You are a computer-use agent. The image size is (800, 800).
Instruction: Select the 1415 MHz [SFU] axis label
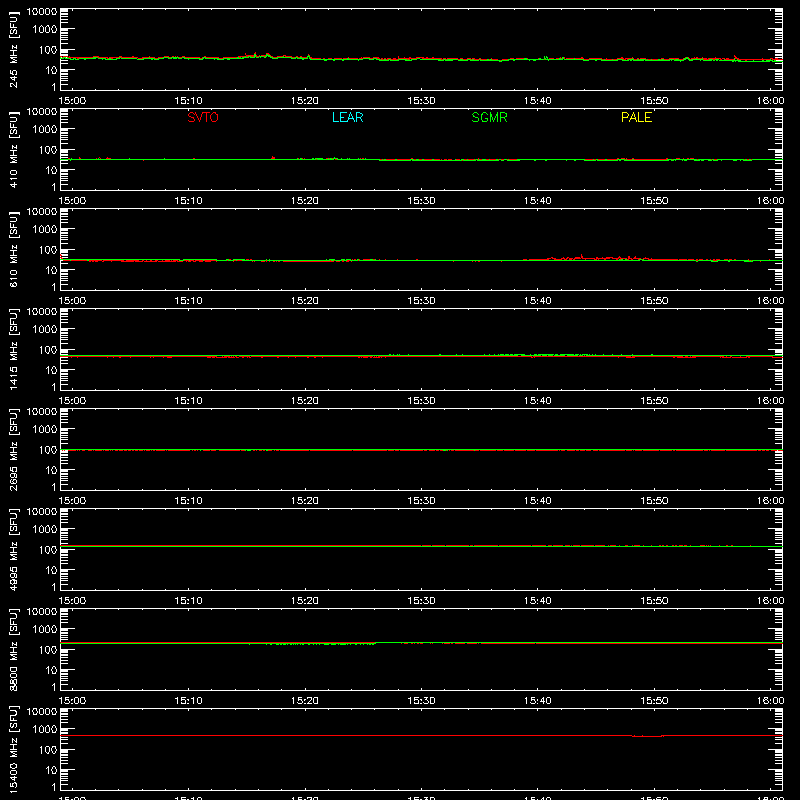14,349
